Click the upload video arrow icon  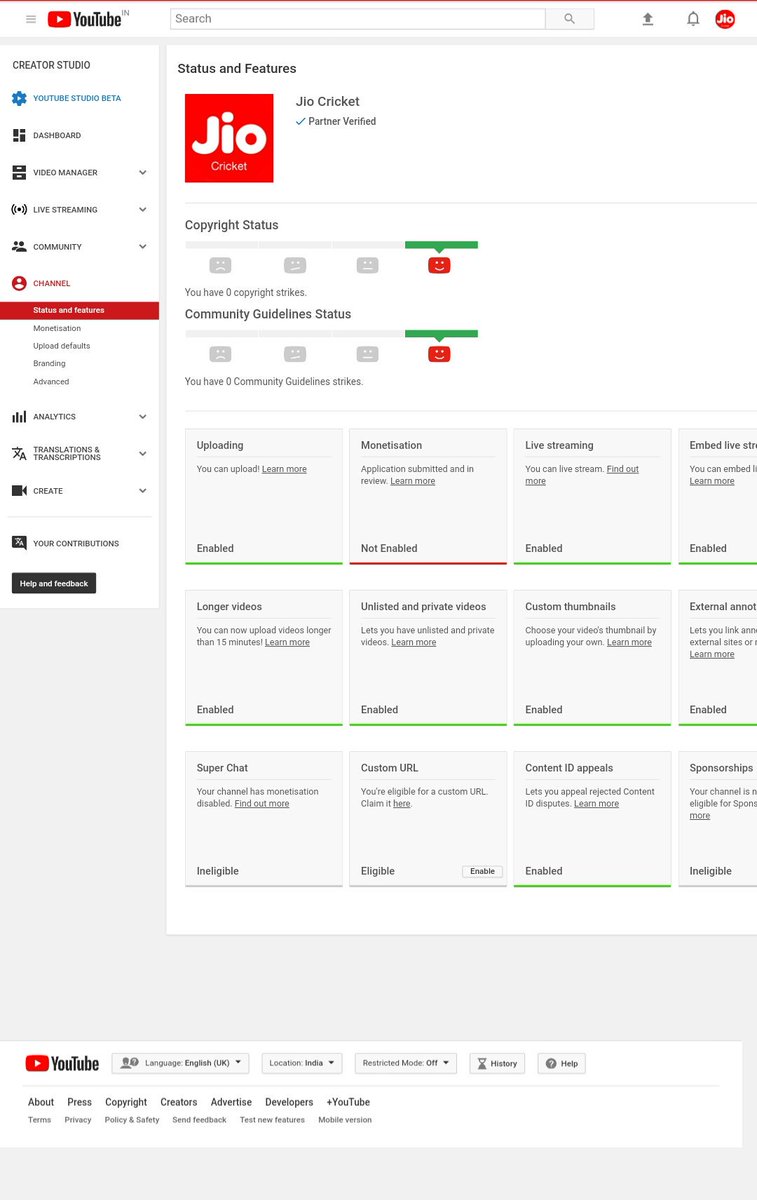click(648, 19)
